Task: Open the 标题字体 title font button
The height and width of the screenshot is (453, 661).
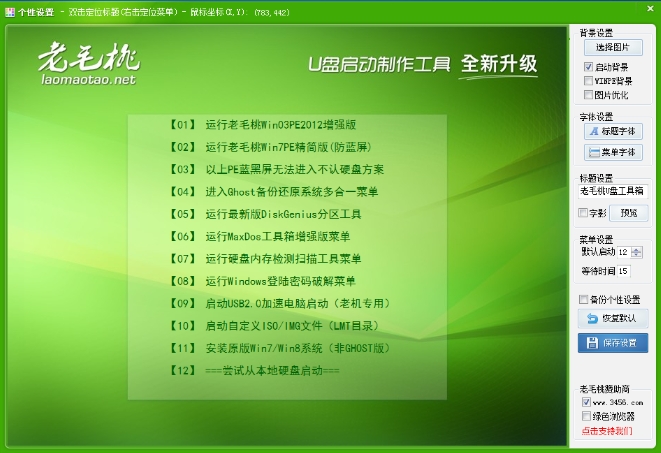Action: click(613, 131)
